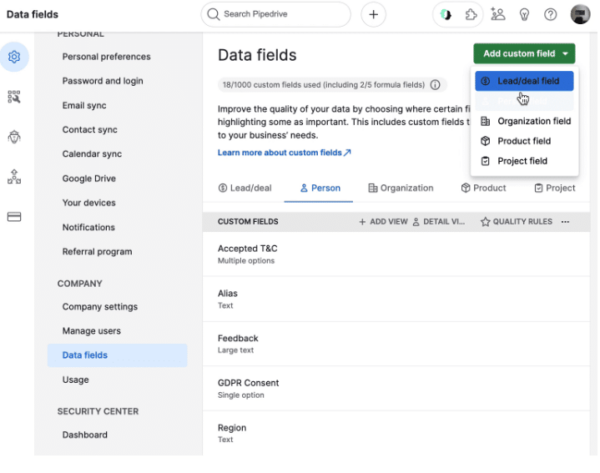600x473 pixels.
Task: Open the invite users icon
Action: click(498, 15)
